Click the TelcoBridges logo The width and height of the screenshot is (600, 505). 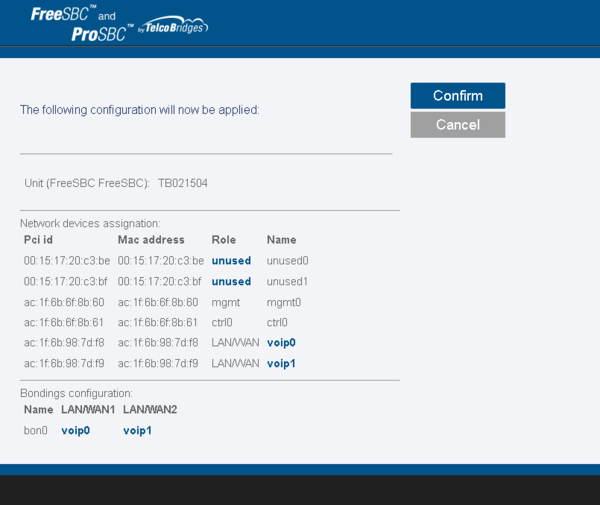(x=173, y=26)
